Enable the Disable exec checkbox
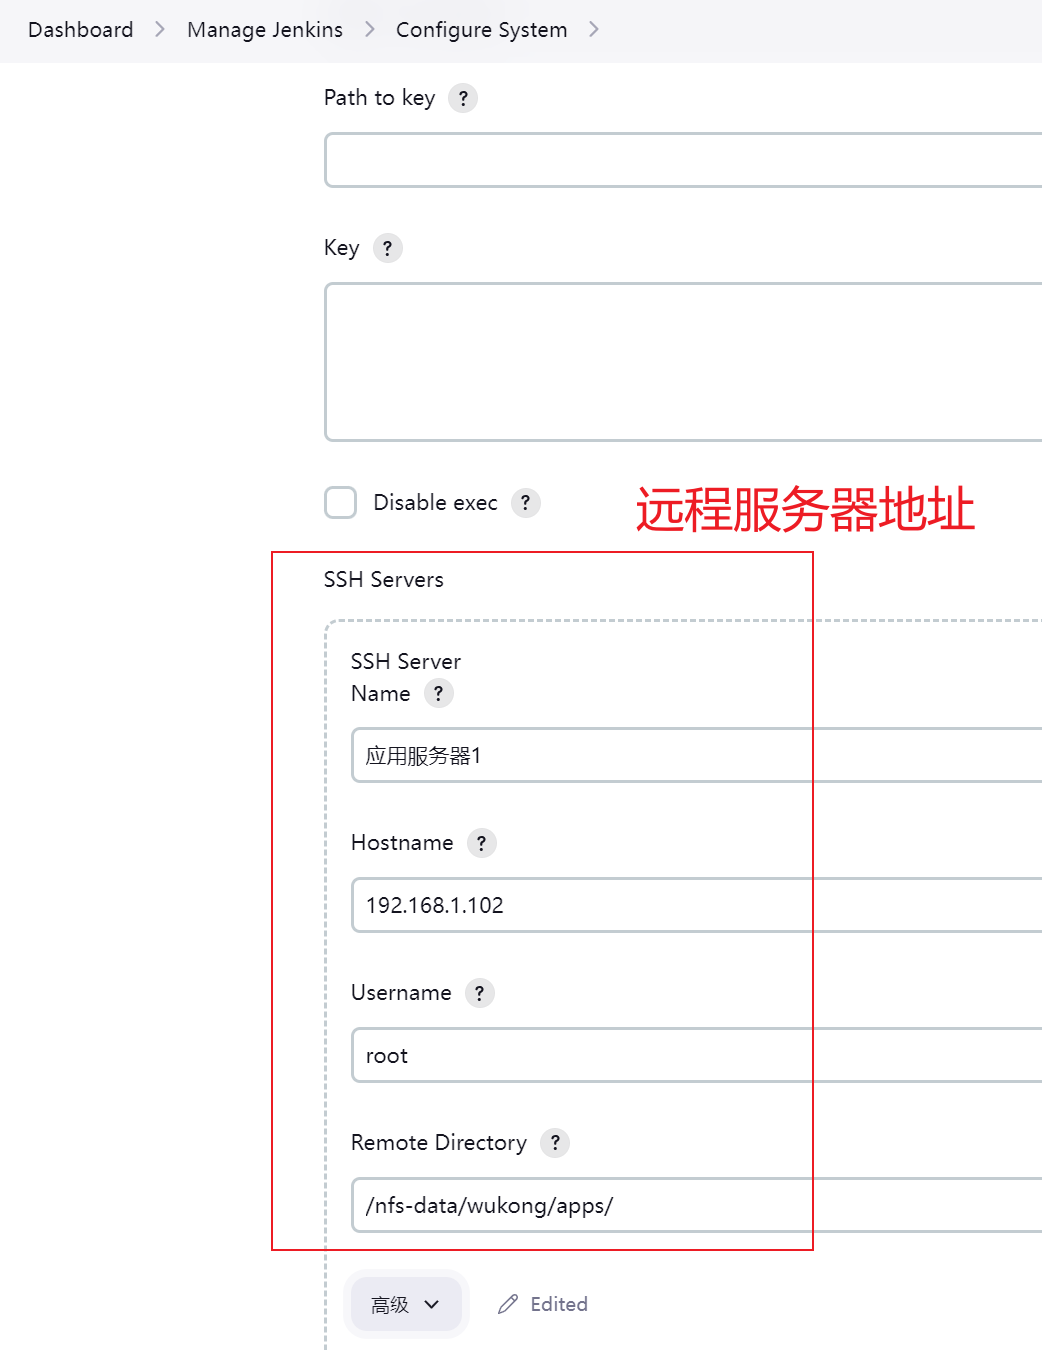The image size is (1042, 1350). (x=341, y=503)
